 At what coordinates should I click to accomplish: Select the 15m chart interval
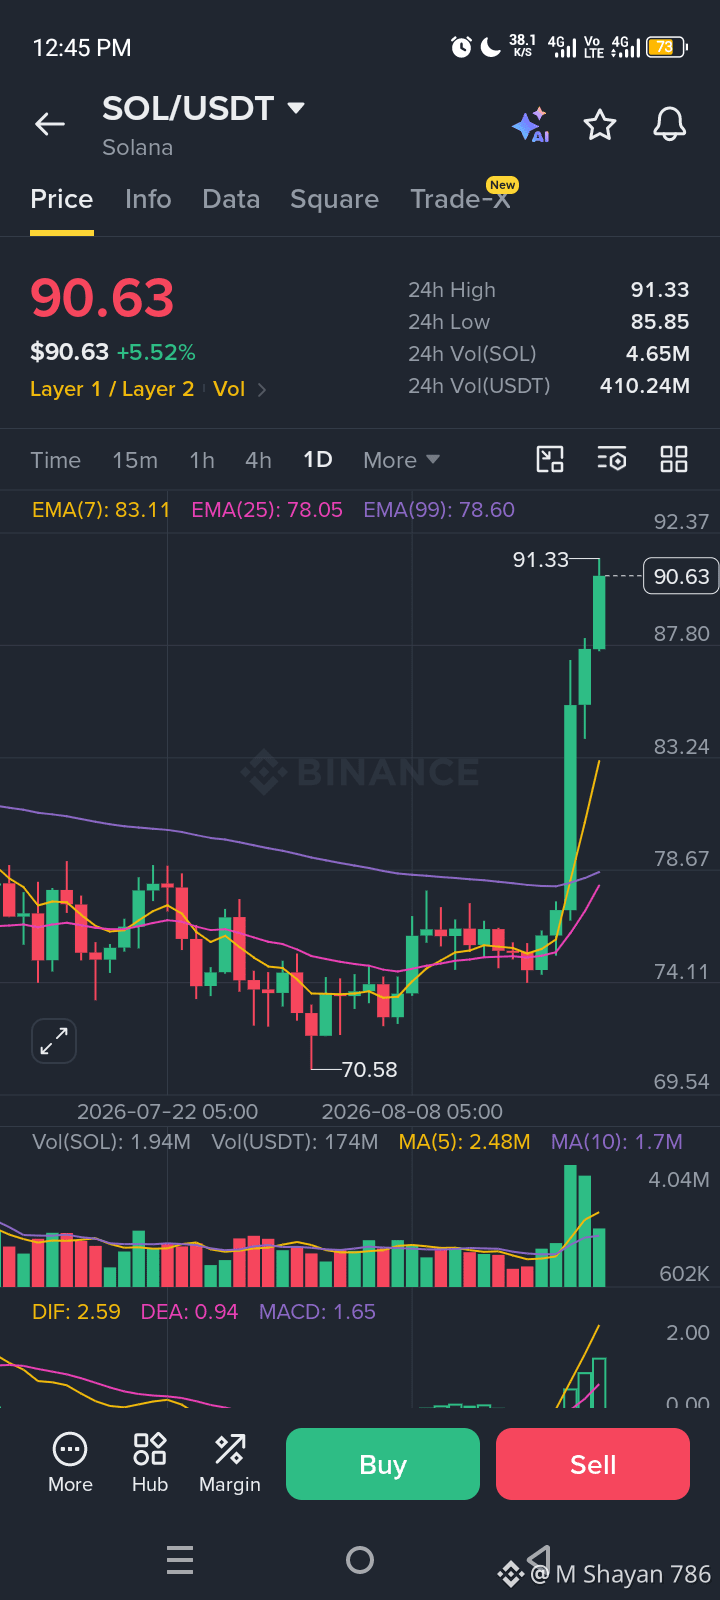pyautogui.click(x=135, y=460)
